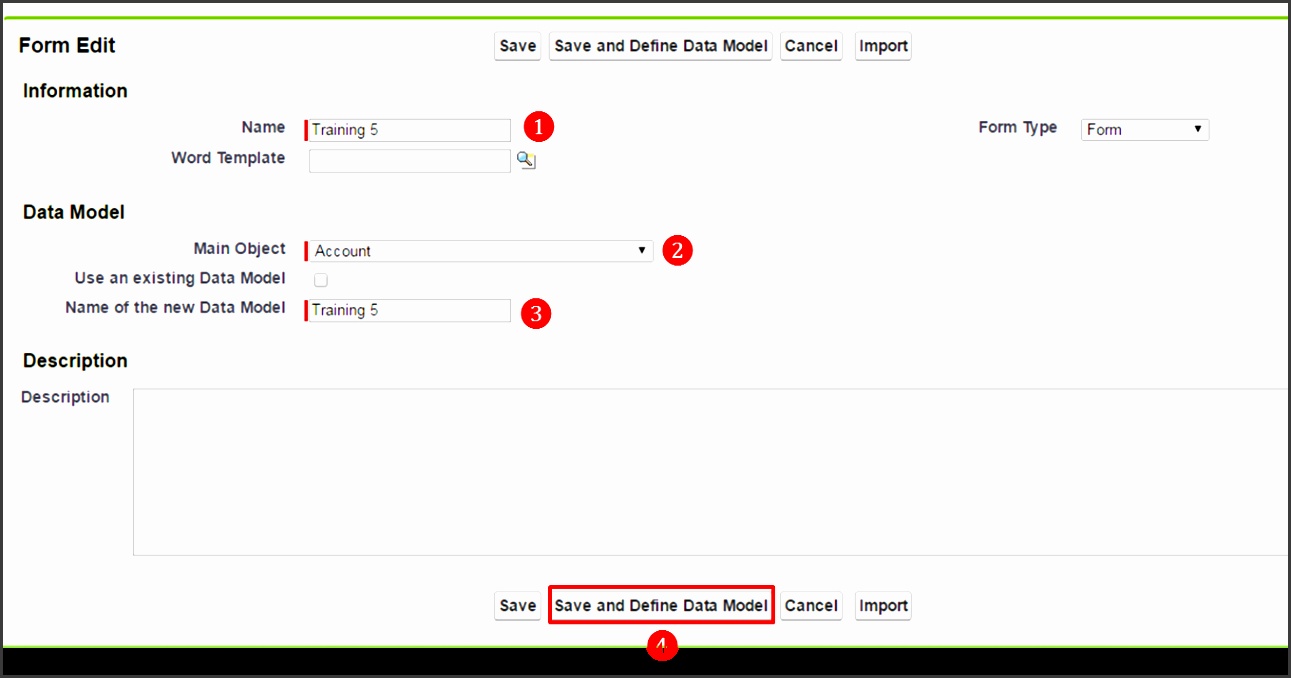This screenshot has height=678, width=1291.
Task: Click Save and Define Data Model at top
Action: [660, 46]
